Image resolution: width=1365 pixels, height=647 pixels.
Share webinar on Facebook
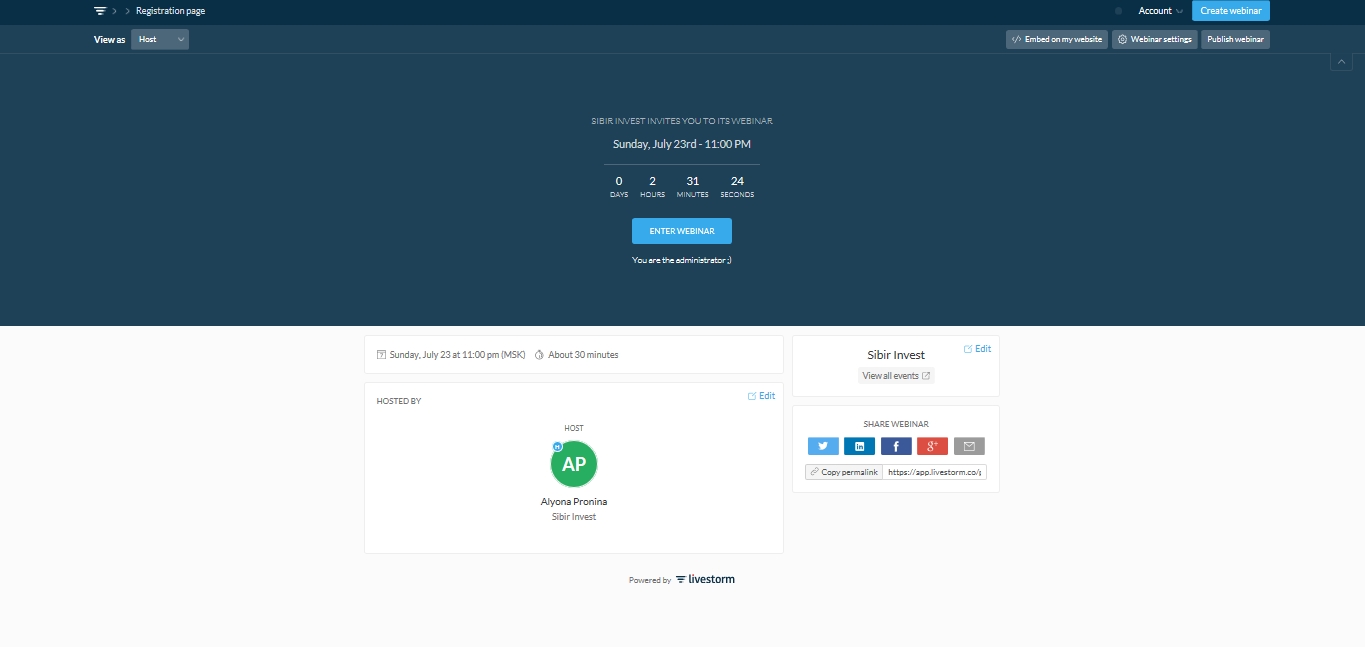pyautogui.click(x=896, y=446)
